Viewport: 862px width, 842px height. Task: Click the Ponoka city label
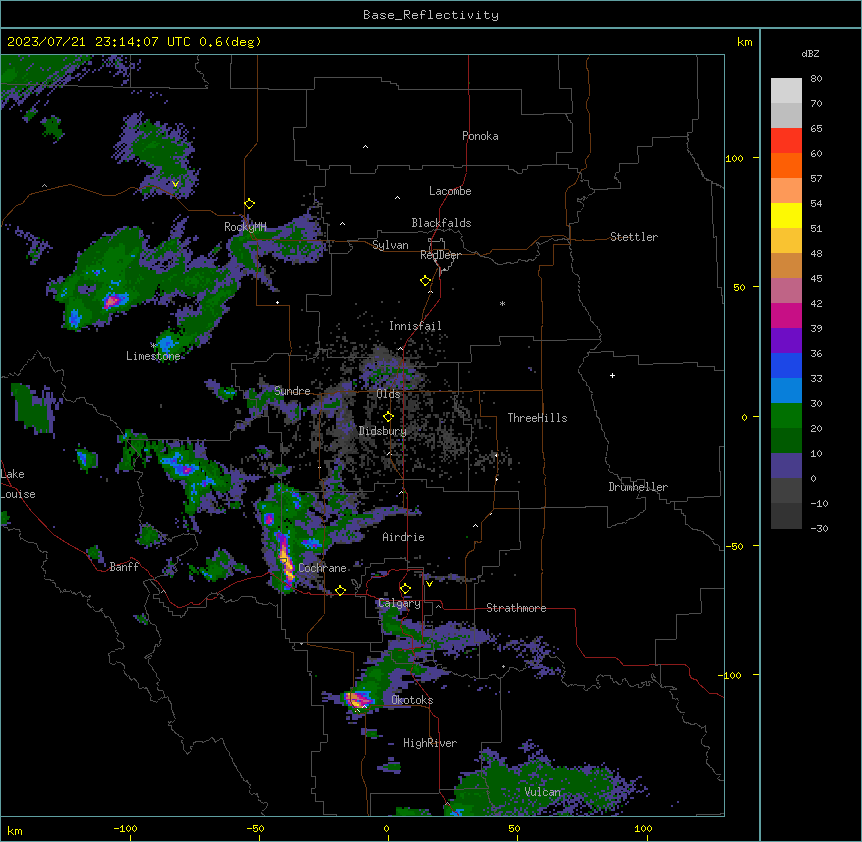pos(480,136)
